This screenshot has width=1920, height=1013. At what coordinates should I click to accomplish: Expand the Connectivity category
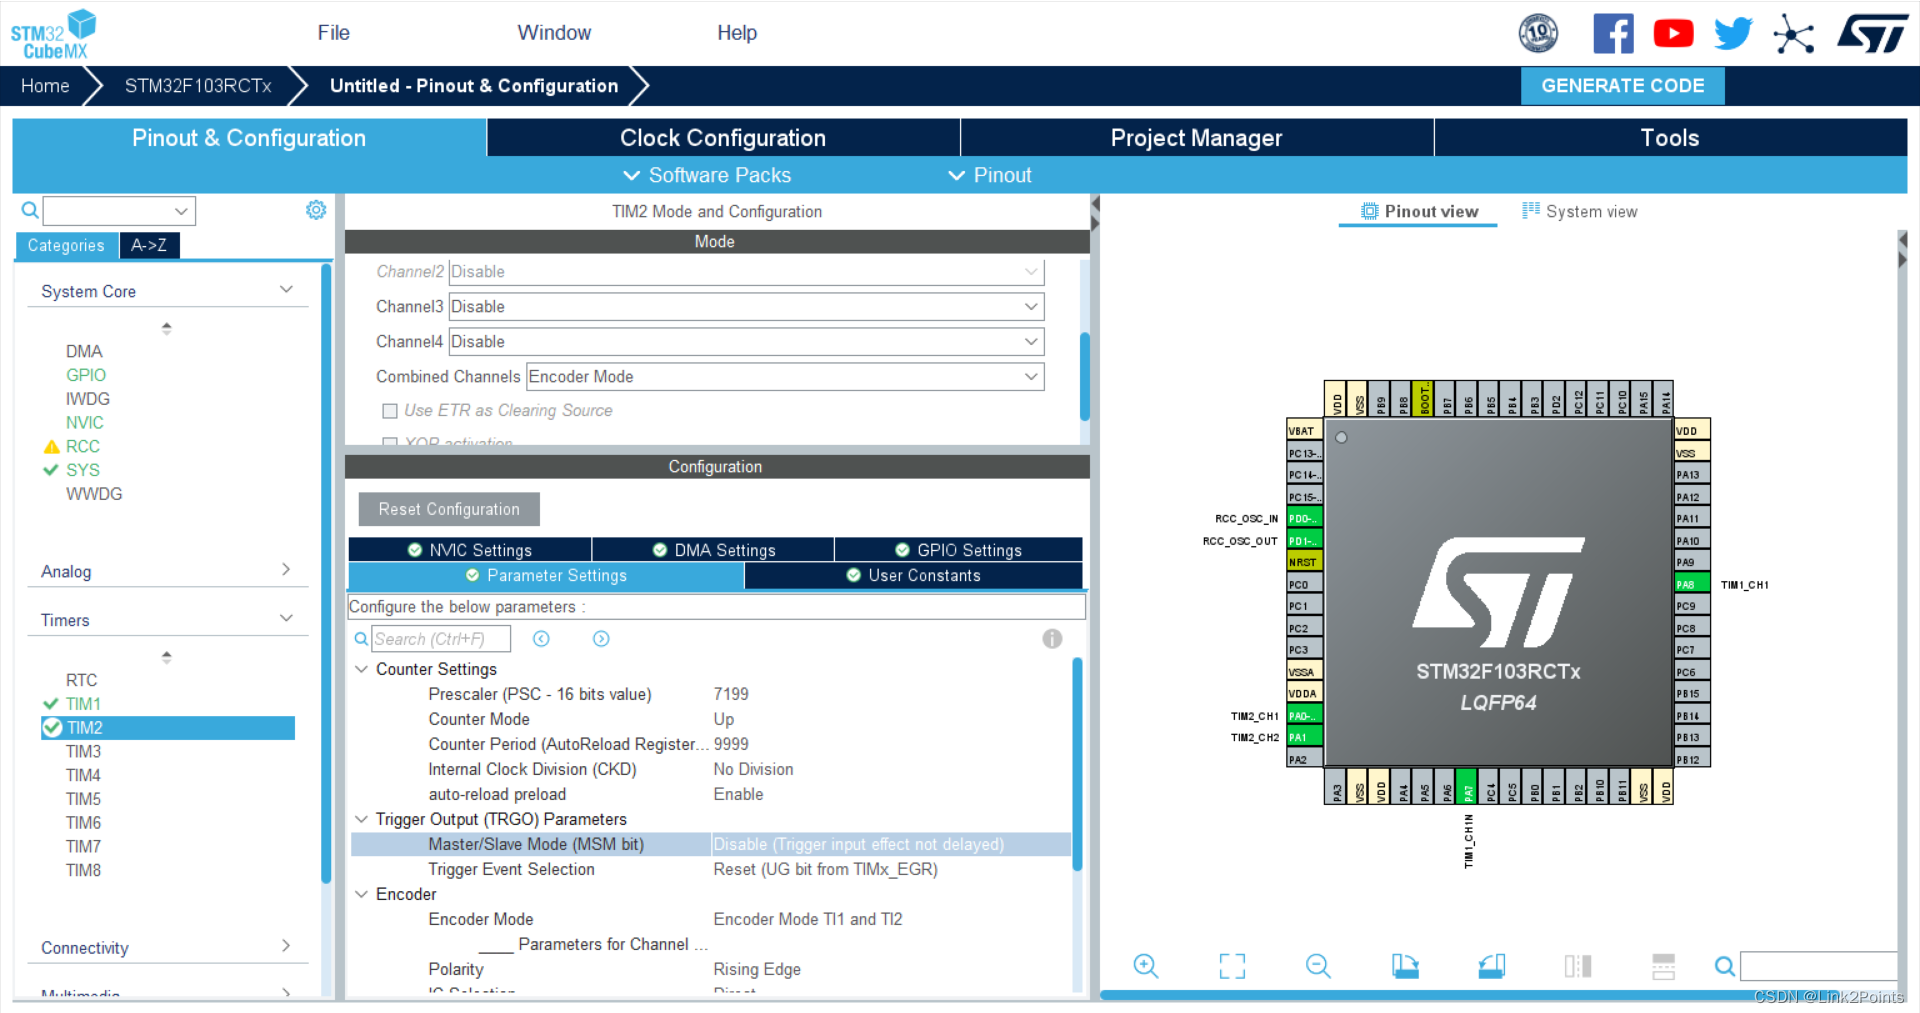point(286,946)
